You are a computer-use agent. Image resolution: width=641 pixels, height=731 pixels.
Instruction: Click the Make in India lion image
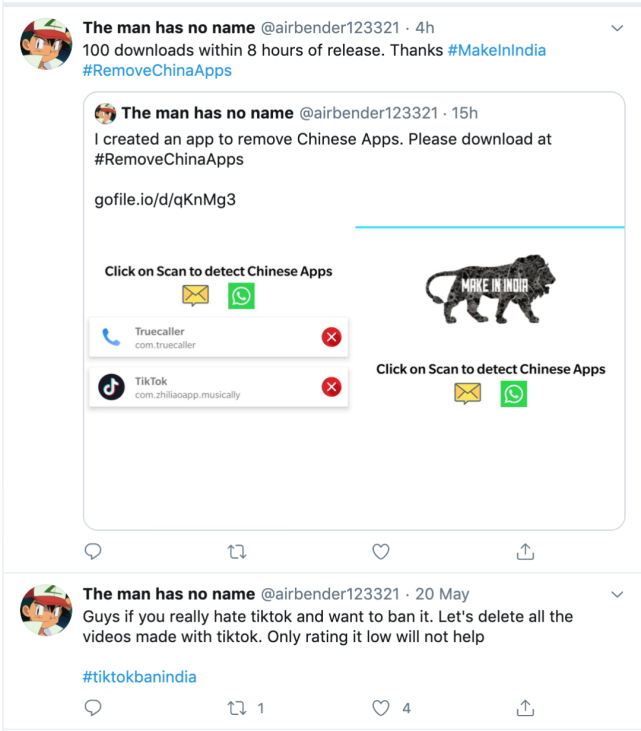[490, 289]
